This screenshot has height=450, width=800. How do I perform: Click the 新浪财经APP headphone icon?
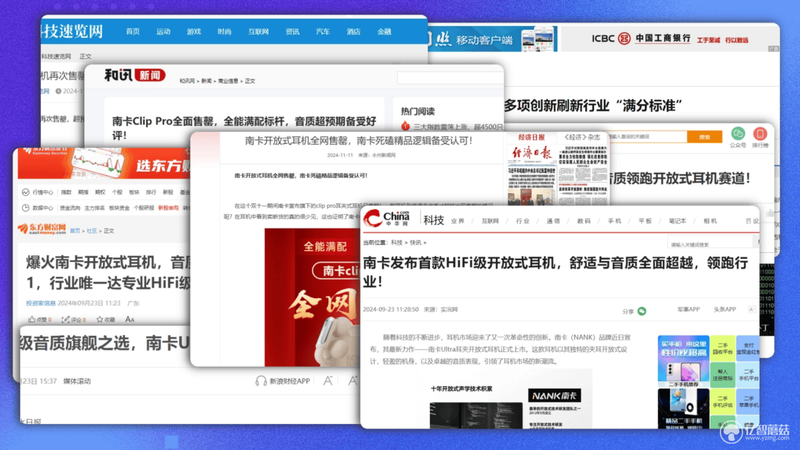tap(261, 381)
